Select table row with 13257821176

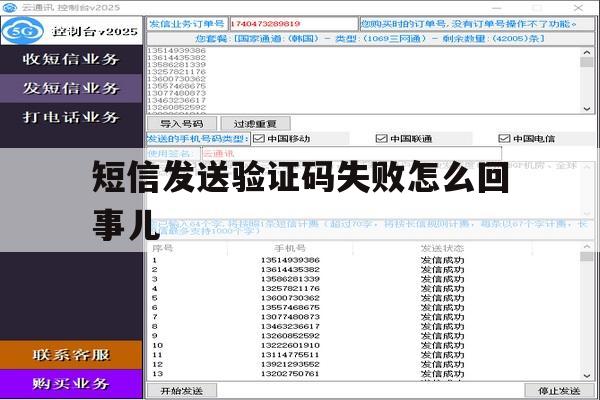coord(364,289)
